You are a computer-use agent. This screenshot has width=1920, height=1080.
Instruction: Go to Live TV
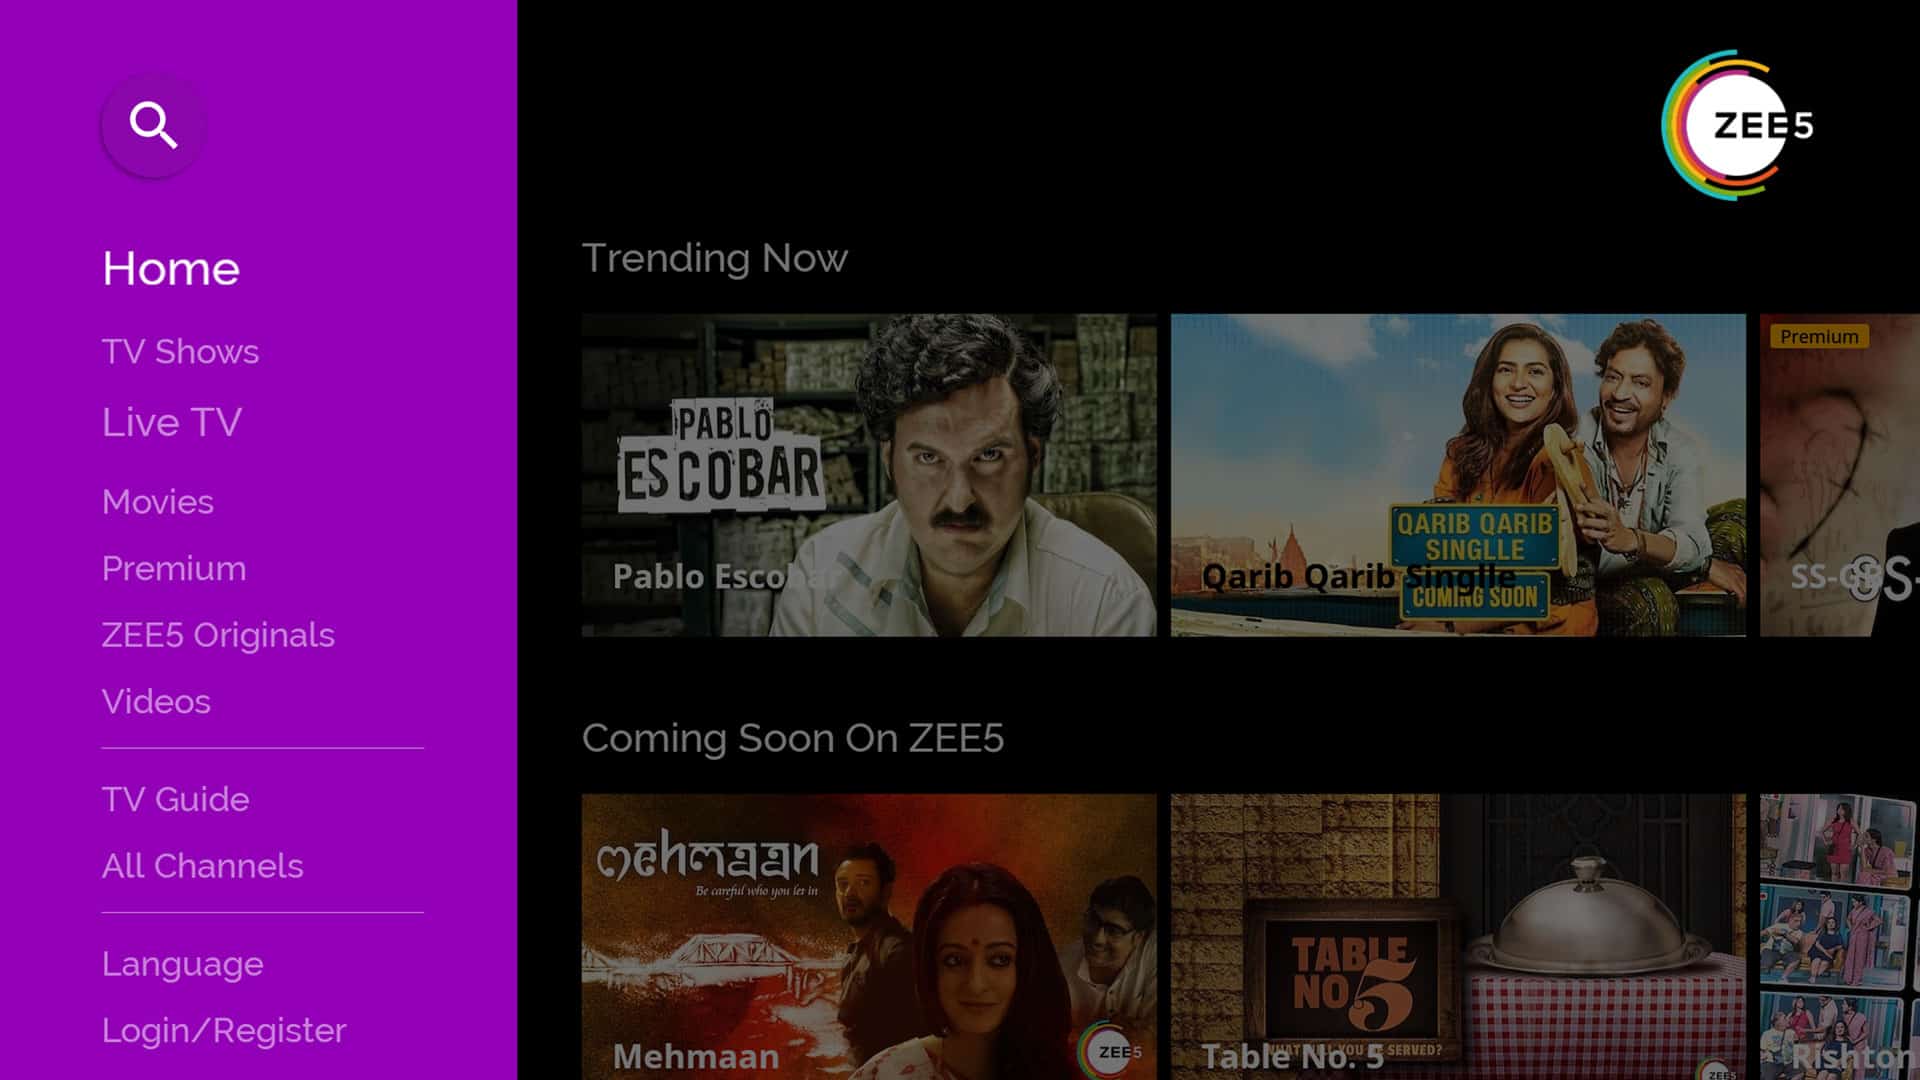click(171, 421)
